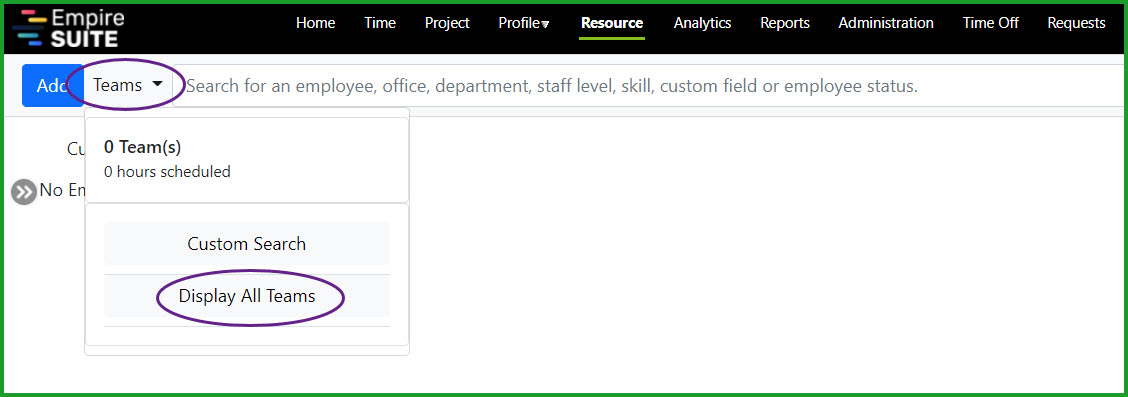
Task: Click the Teams dropdown caret arrow
Action: pos(157,85)
